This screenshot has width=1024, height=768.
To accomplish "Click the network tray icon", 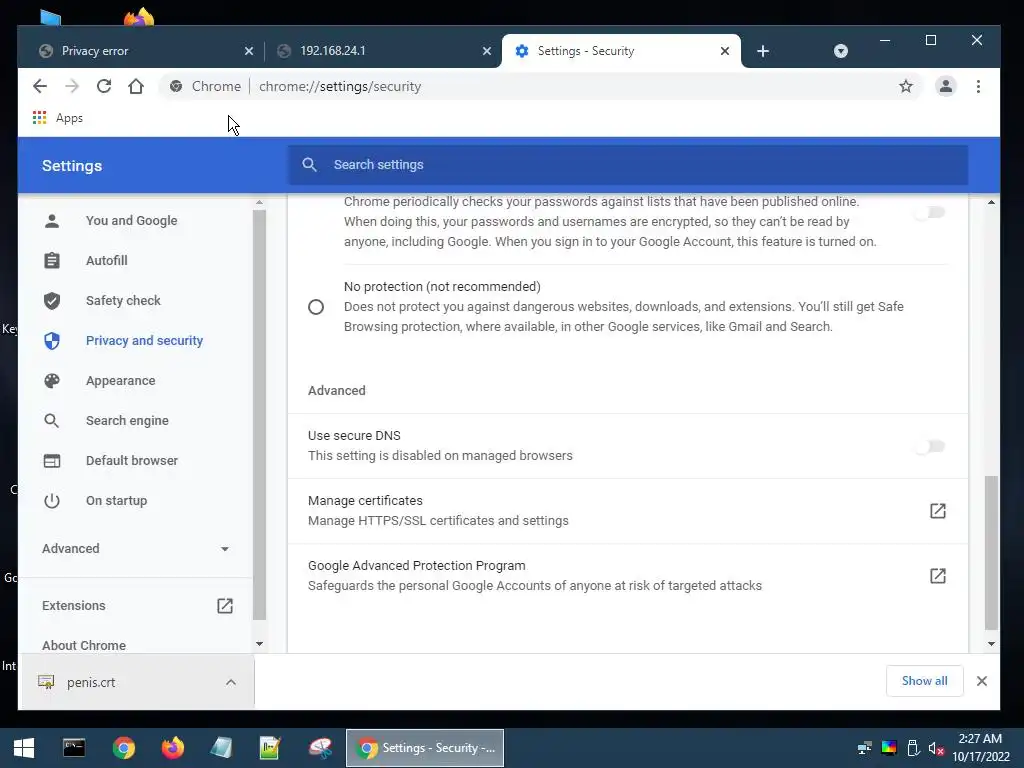I will click(865, 748).
